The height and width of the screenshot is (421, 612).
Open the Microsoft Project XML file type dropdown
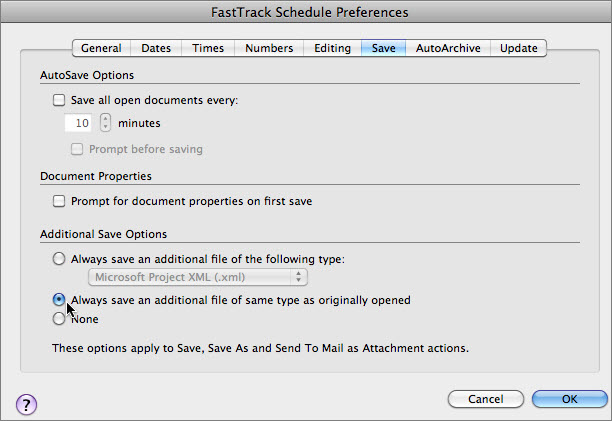(x=198, y=277)
